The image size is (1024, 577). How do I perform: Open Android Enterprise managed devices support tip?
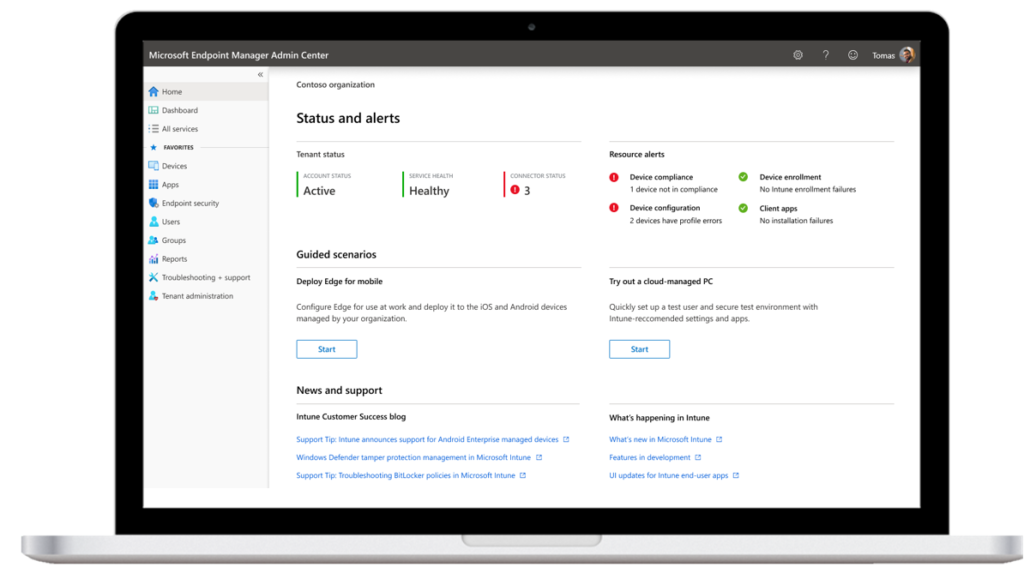click(x=427, y=439)
